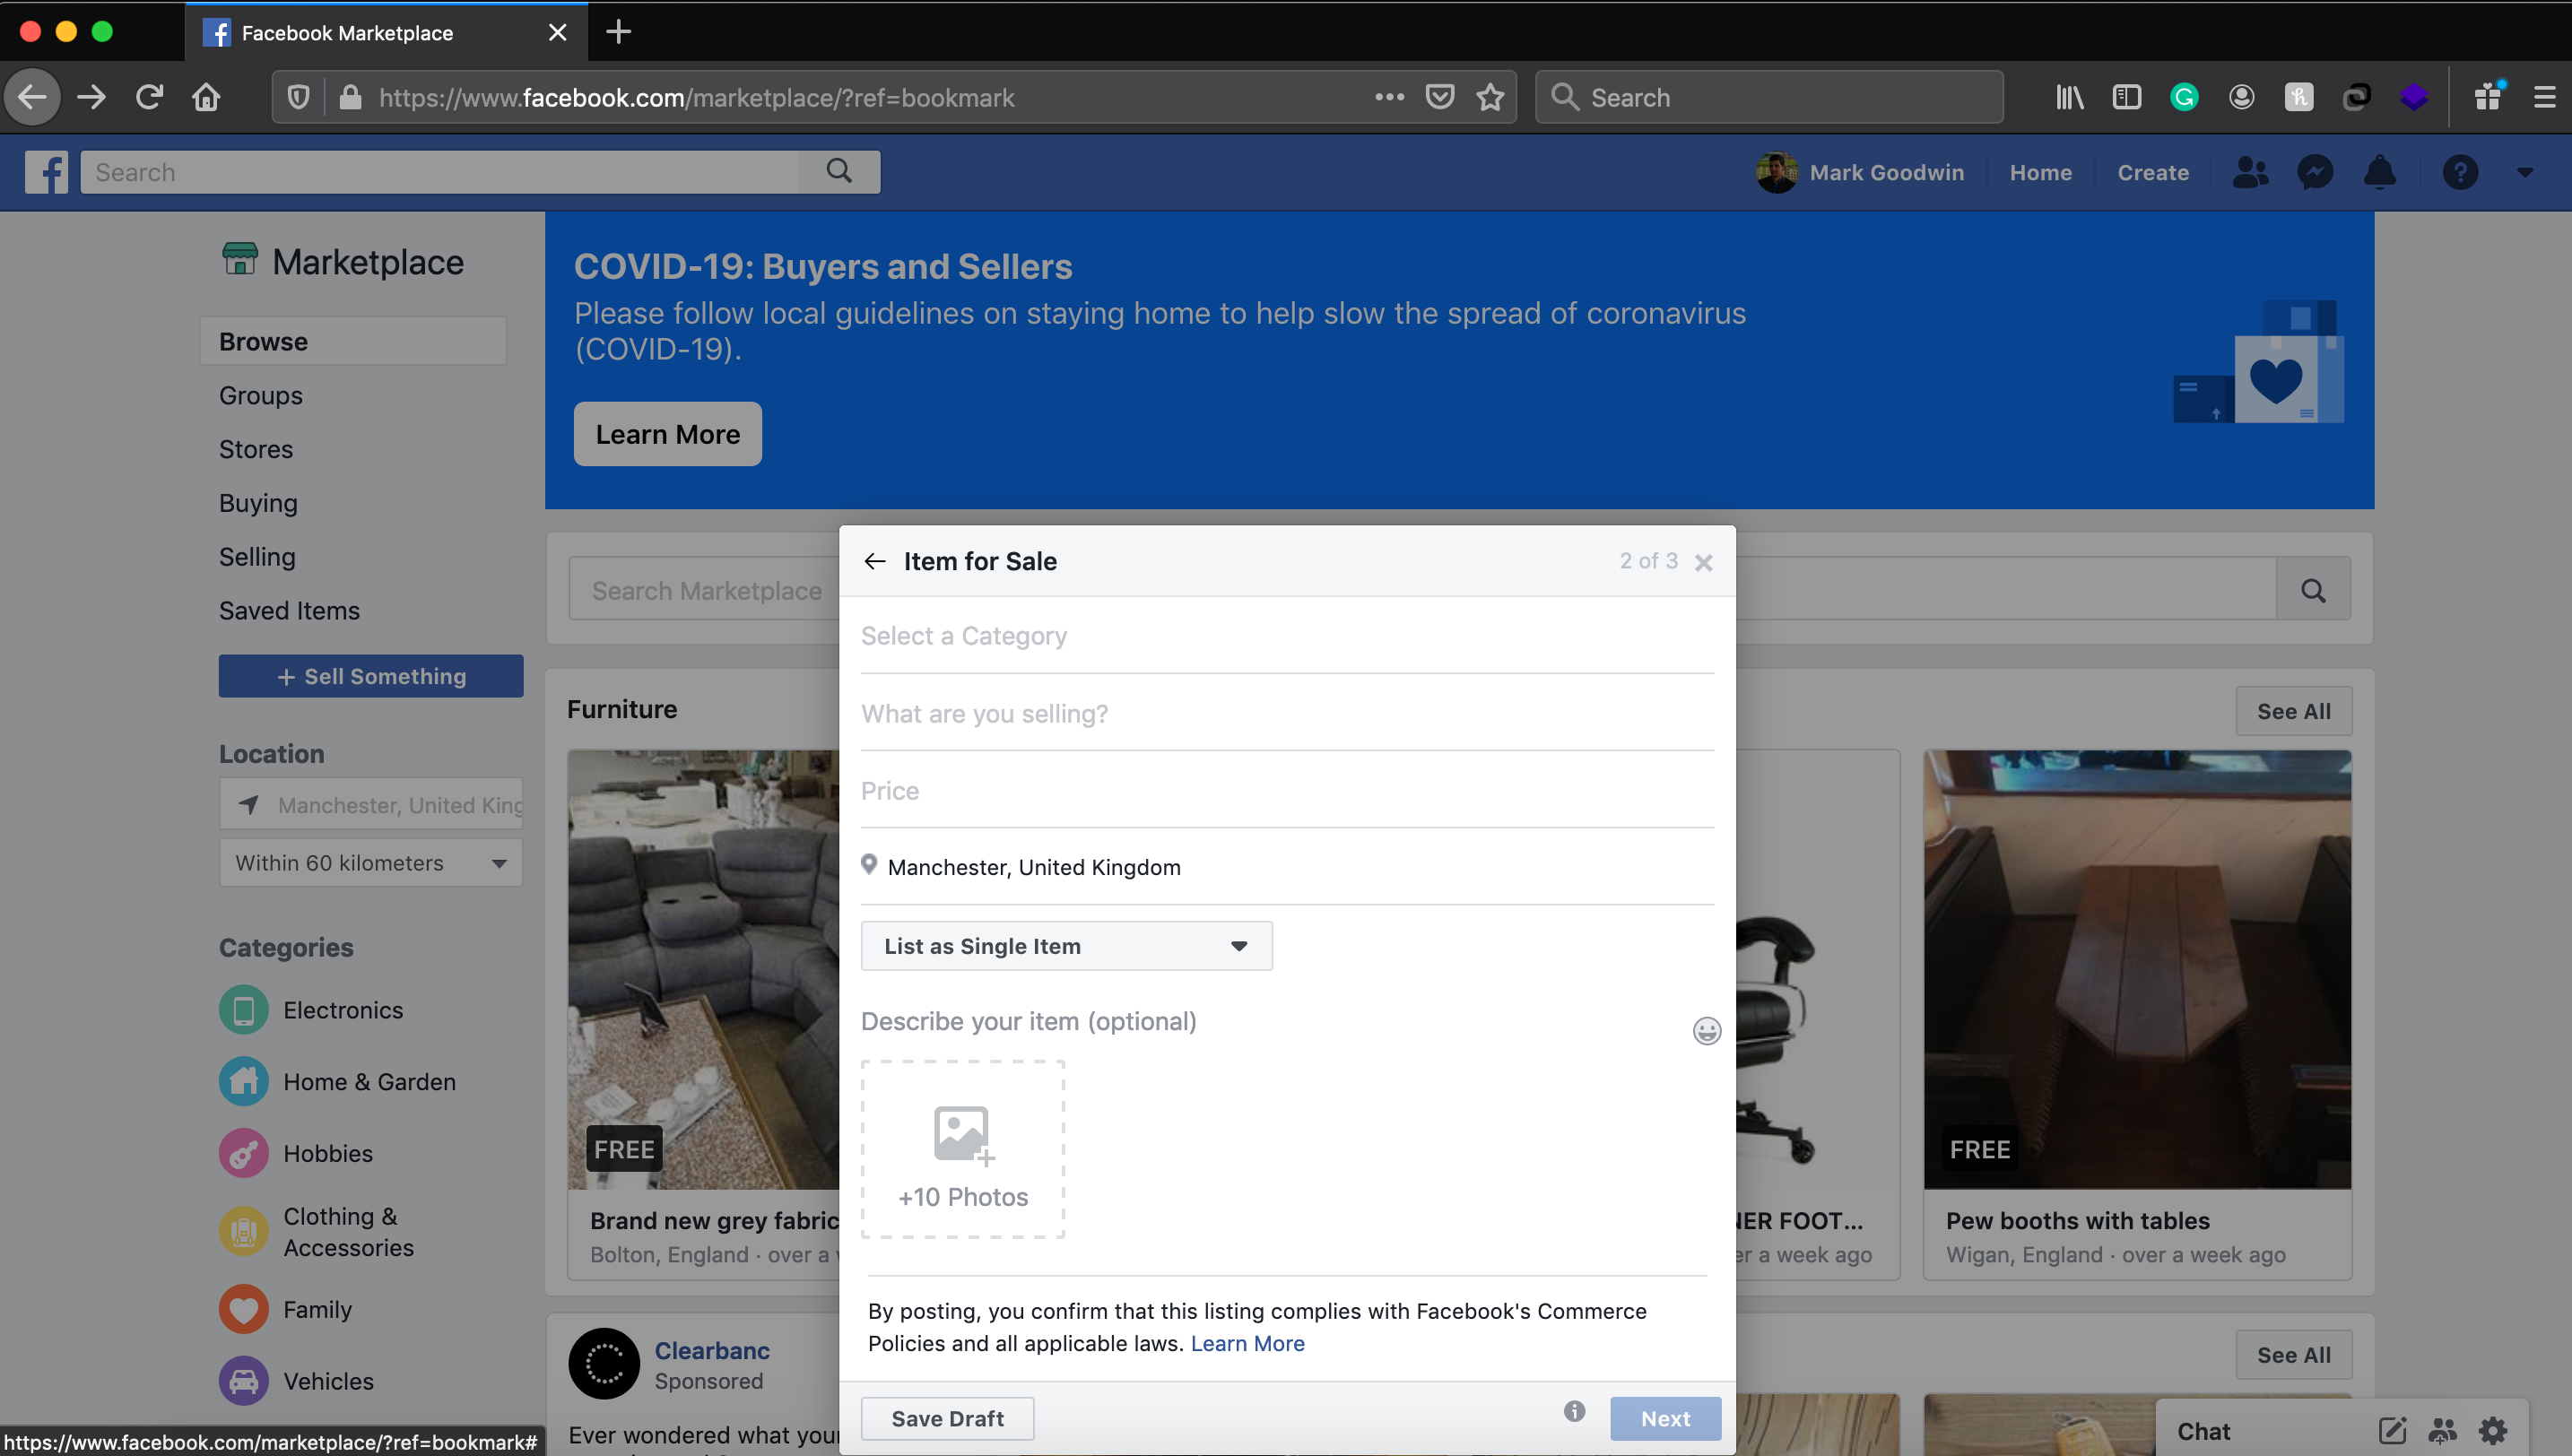Viewport: 2572px width, 1456px height.
Task: Click the info icon beside Next button
Action: click(1574, 1411)
